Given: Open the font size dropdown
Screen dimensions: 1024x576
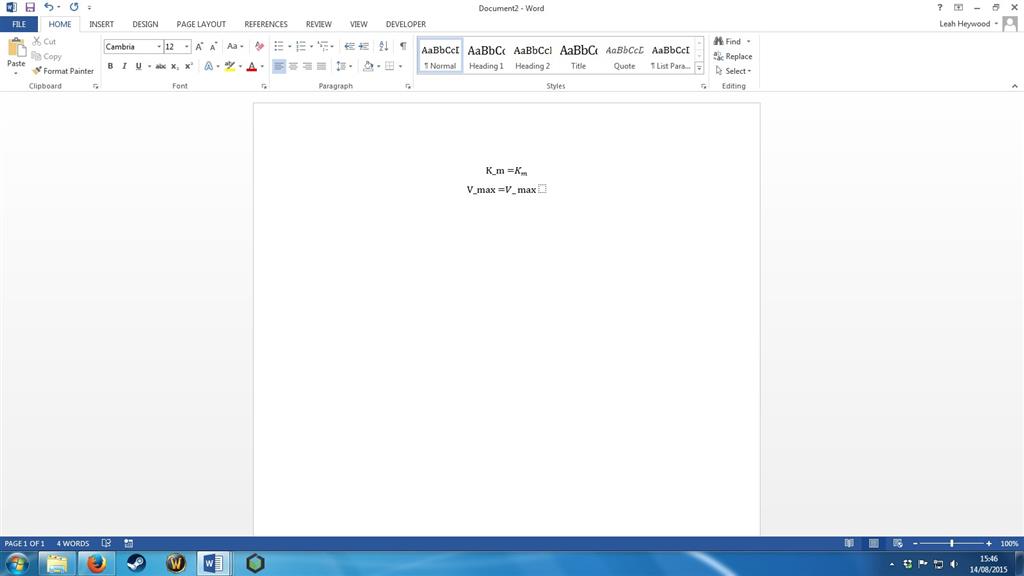Looking at the screenshot, I should coord(187,46).
